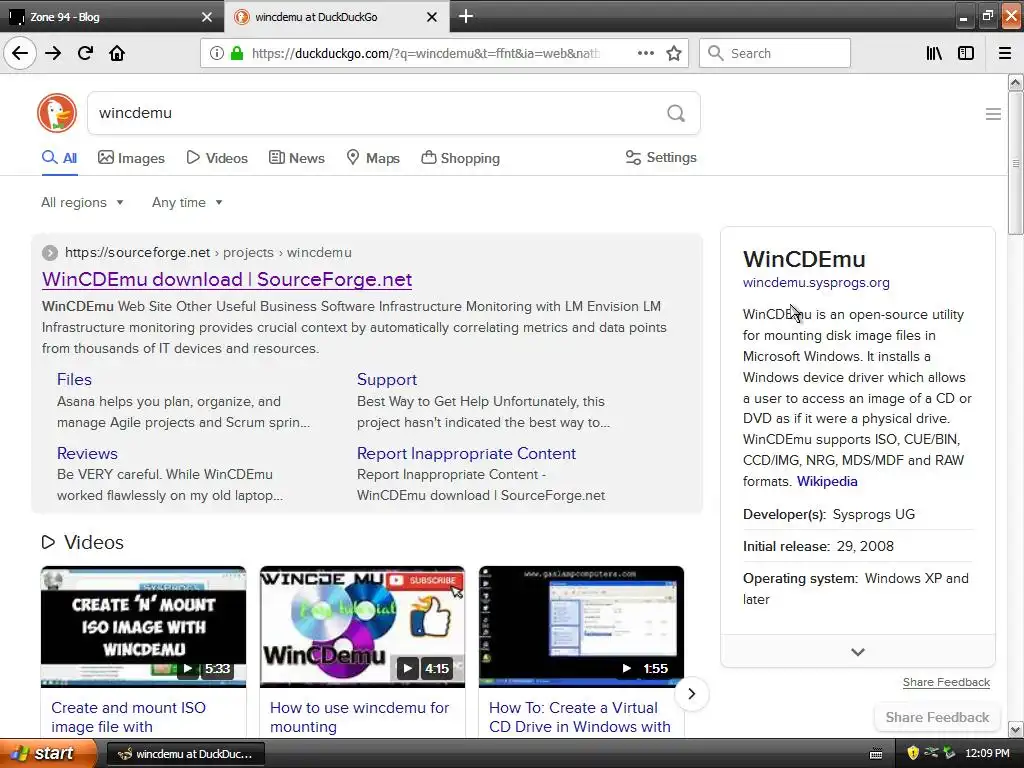This screenshot has width=1024, height=768.
Task: Close the wincdemu at DuckDuckGo tab
Action: [432, 17]
